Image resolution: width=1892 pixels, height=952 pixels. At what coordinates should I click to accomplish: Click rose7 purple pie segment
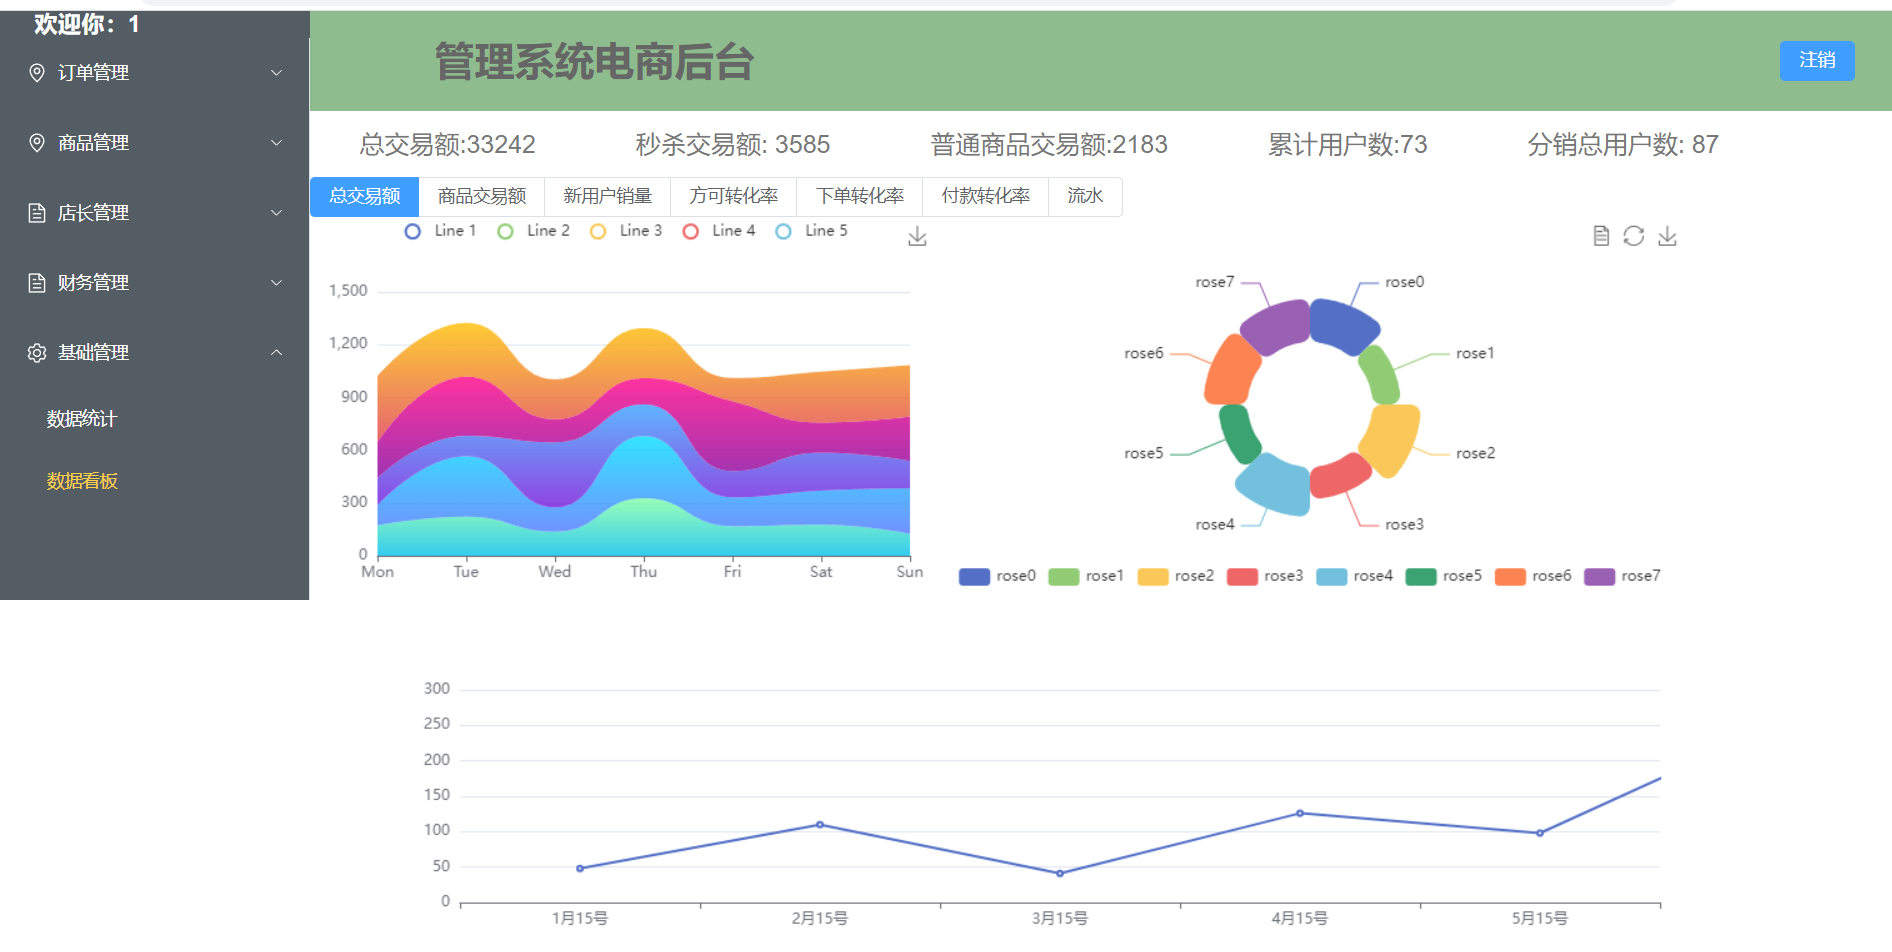coord(1275,326)
